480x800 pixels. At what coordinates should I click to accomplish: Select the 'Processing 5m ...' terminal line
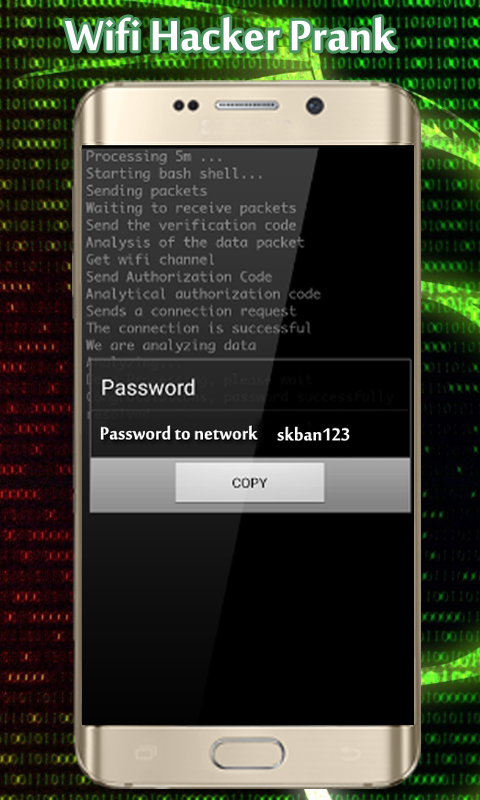[151, 157]
